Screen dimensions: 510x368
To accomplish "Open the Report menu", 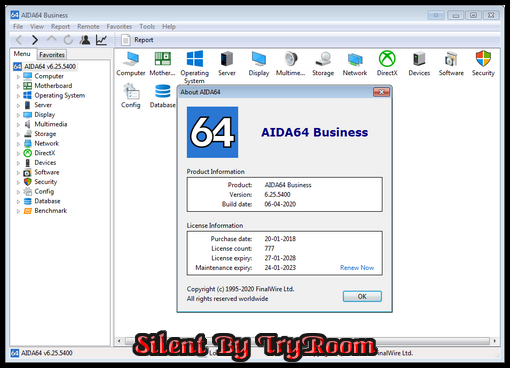I will coord(60,27).
